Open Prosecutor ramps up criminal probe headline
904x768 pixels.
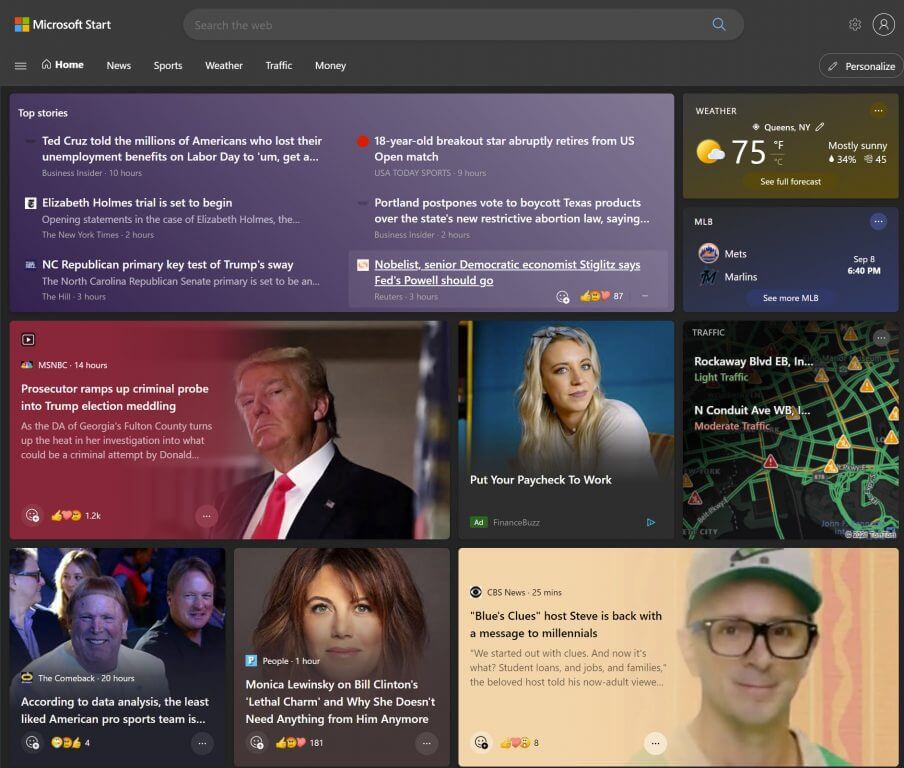[x=115, y=397]
